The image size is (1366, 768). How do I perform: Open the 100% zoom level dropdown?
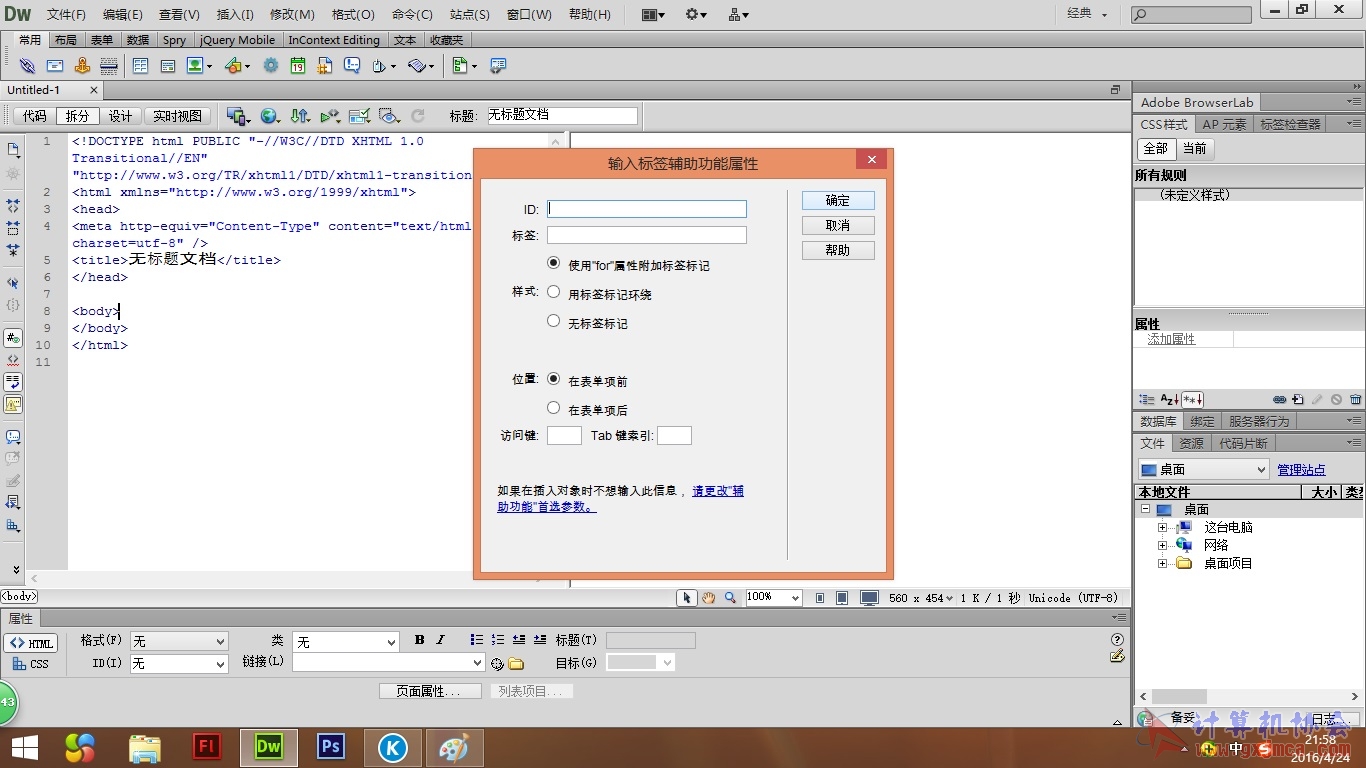(774, 597)
